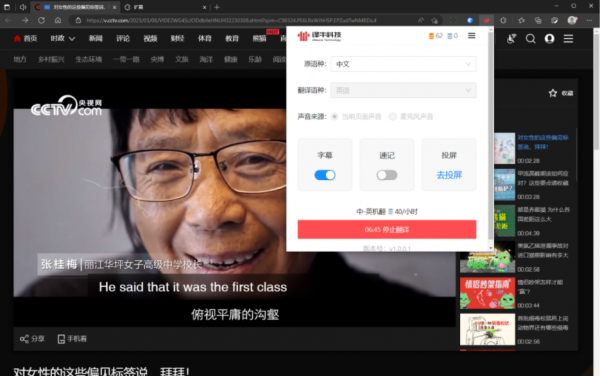
Task: Click the browser home button
Action: 58,20
